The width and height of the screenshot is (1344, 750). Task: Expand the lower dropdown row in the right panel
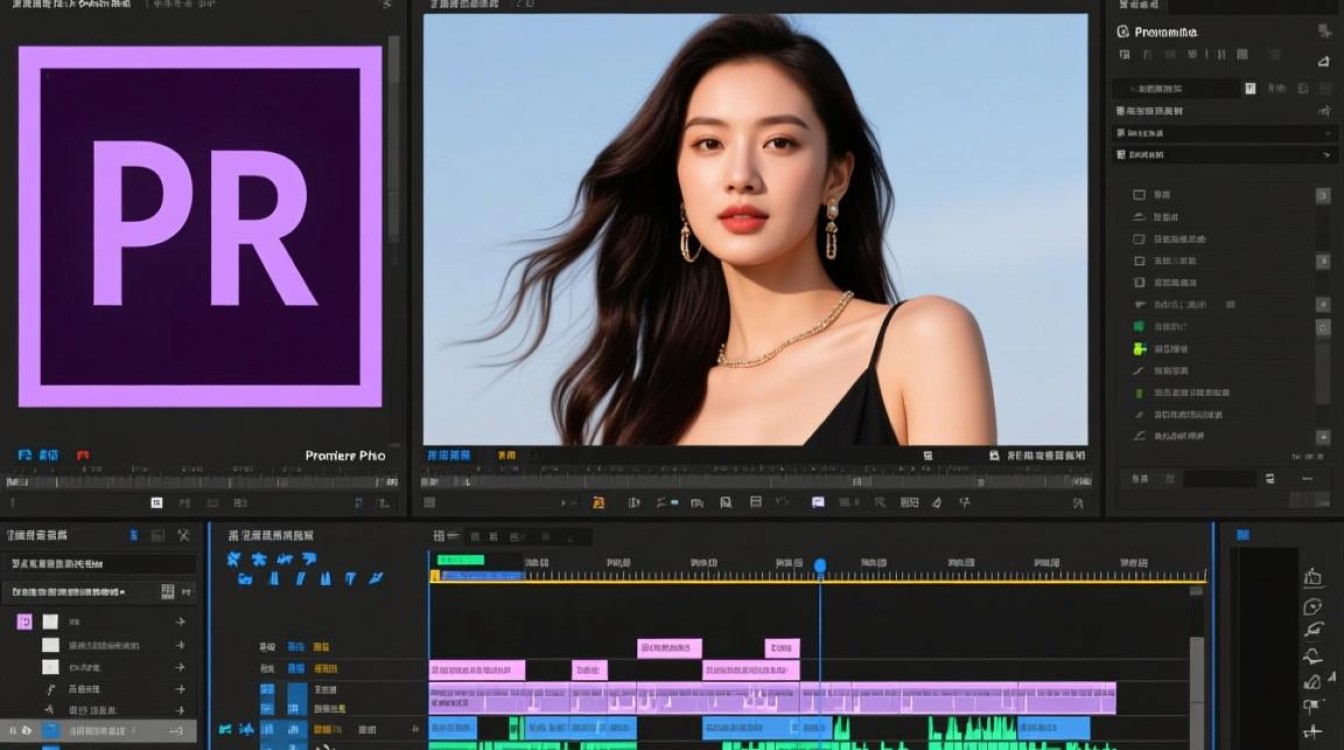pos(1225,155)
